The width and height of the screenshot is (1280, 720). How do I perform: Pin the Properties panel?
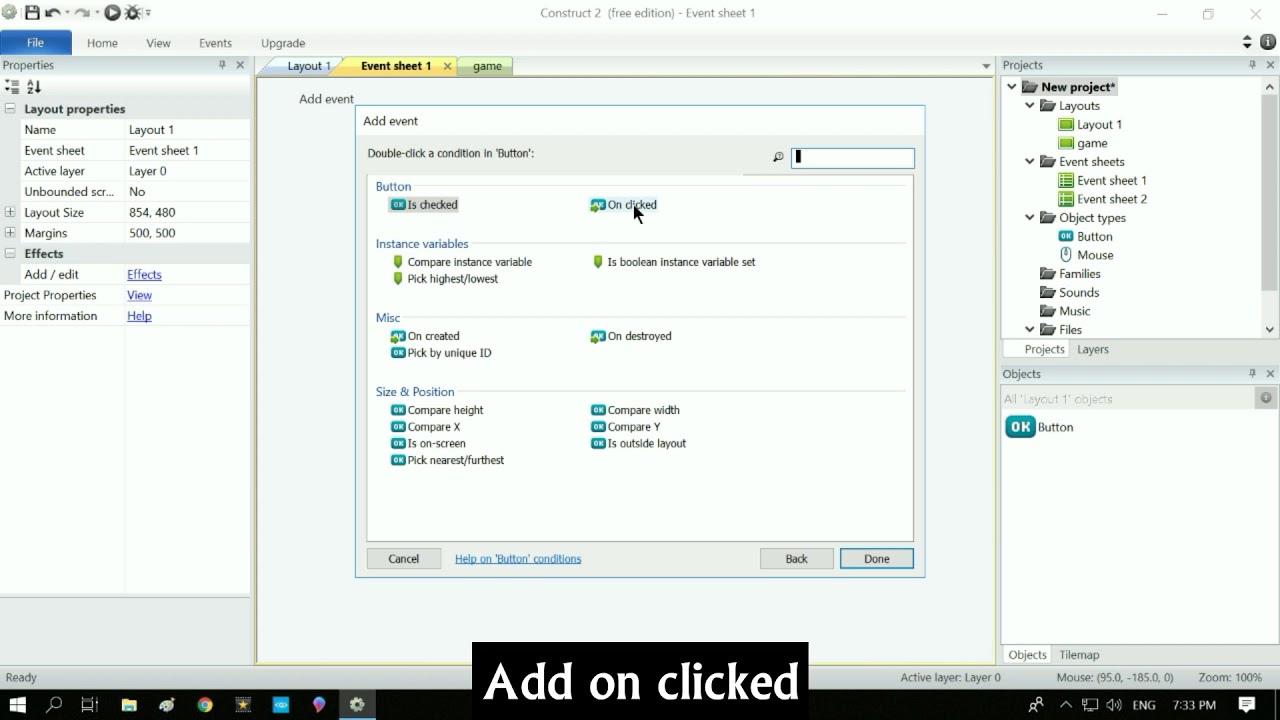(222, 65)
